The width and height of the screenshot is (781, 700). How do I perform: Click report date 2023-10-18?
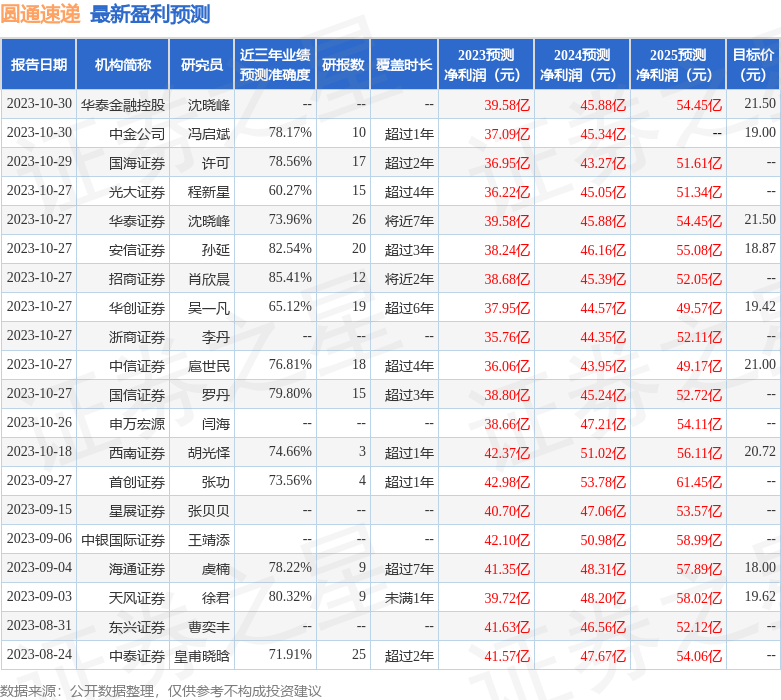coord(39,451)
